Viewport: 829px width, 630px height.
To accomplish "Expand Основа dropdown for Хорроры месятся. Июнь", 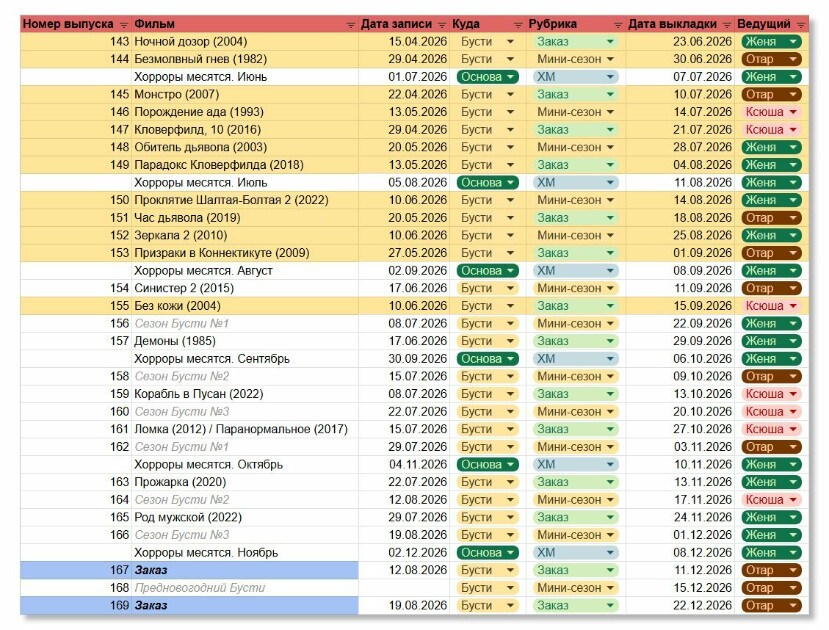I will click(510, 77).
